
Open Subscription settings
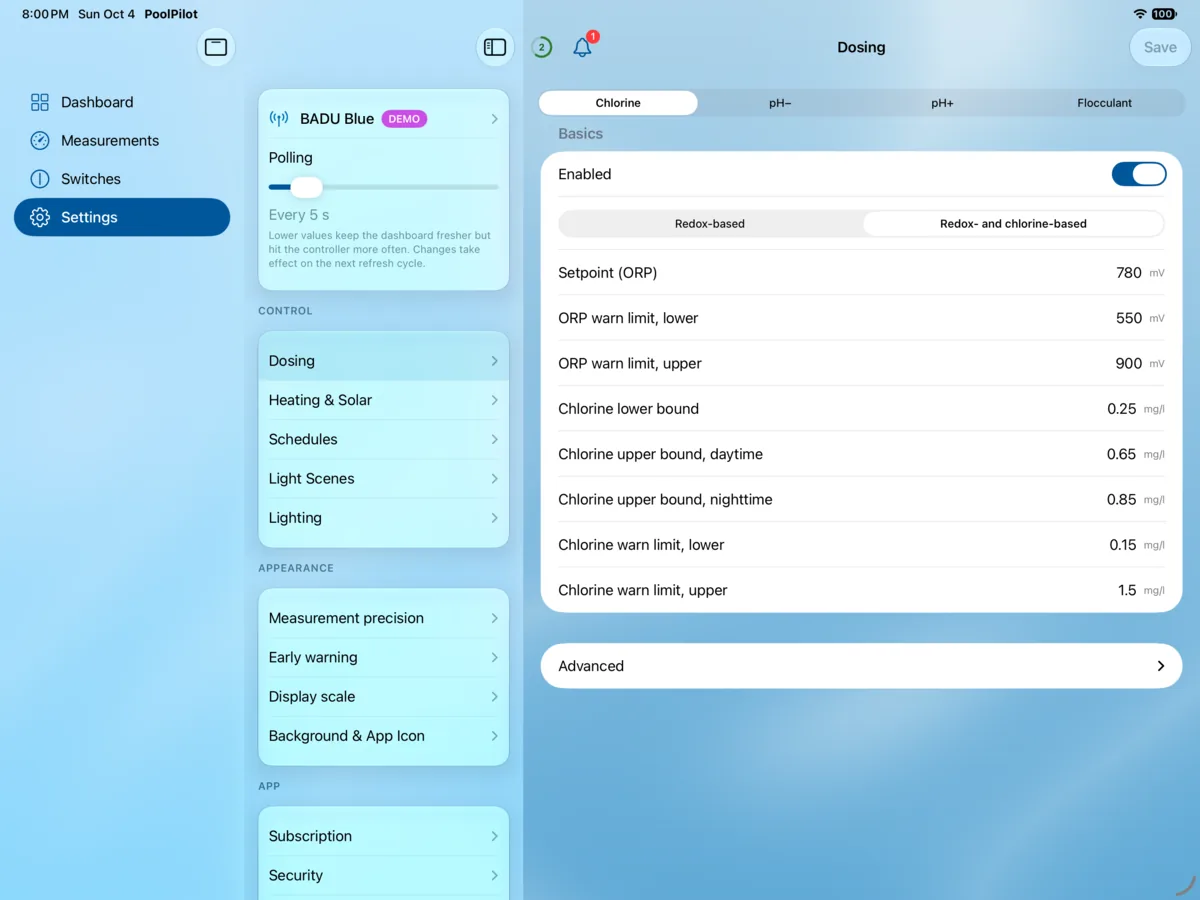[x=384, y=836]
